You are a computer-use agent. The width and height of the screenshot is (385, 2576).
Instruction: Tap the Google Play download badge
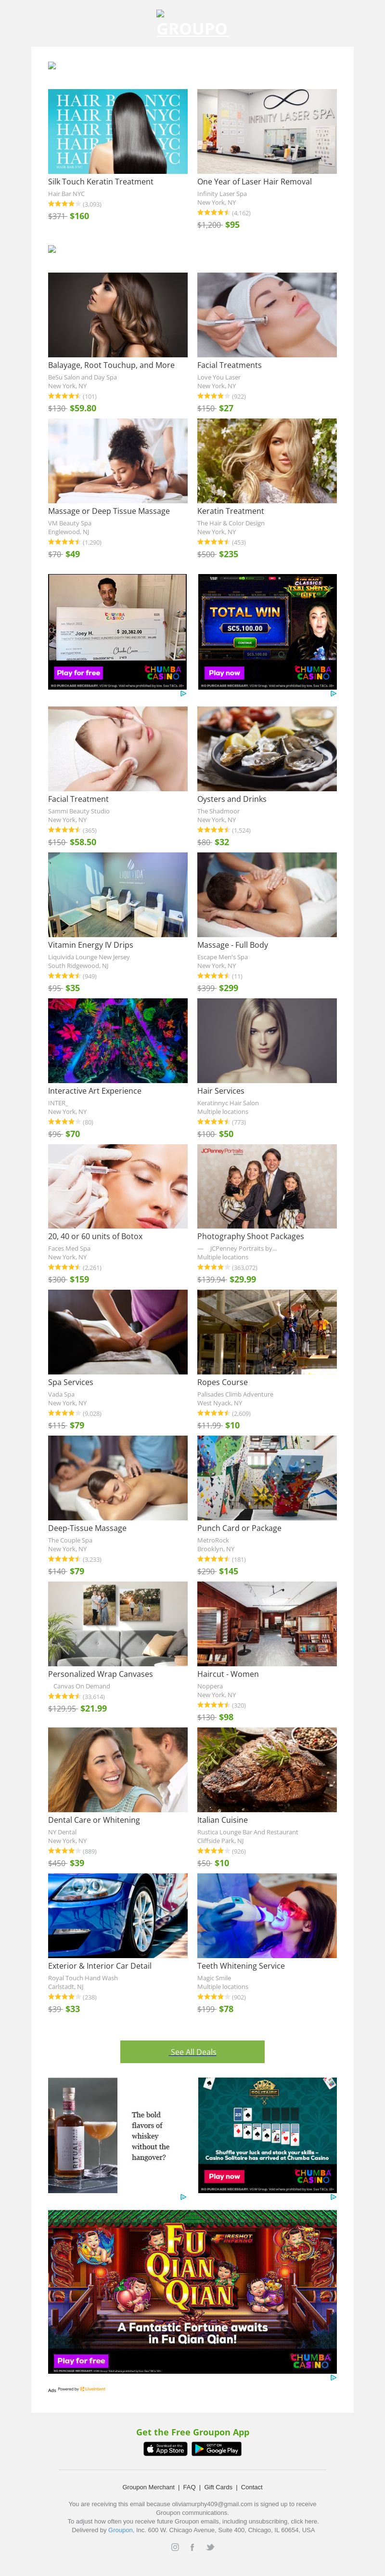(217, 2448)
